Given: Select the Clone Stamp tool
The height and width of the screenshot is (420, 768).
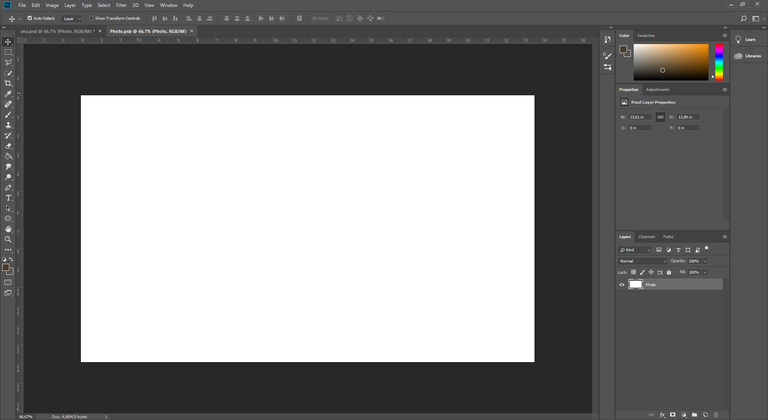Looking at the screenshot, I should [8, 125].
